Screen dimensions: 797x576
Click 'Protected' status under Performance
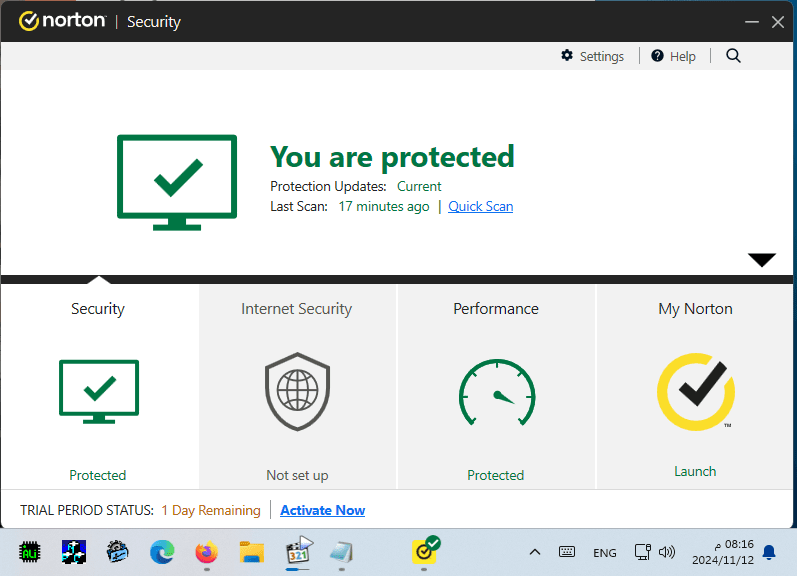(496, 475)
